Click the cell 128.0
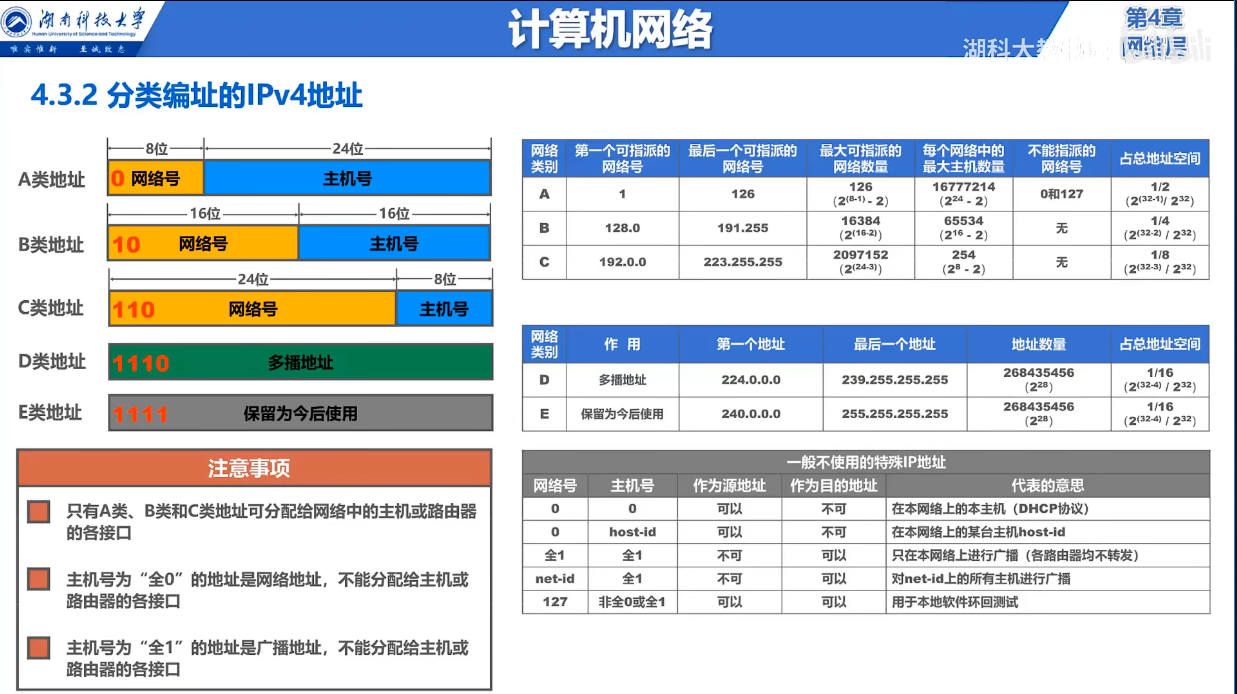Screen dimensions: 1237x694 pyautogui.click(x=622, y=228)
